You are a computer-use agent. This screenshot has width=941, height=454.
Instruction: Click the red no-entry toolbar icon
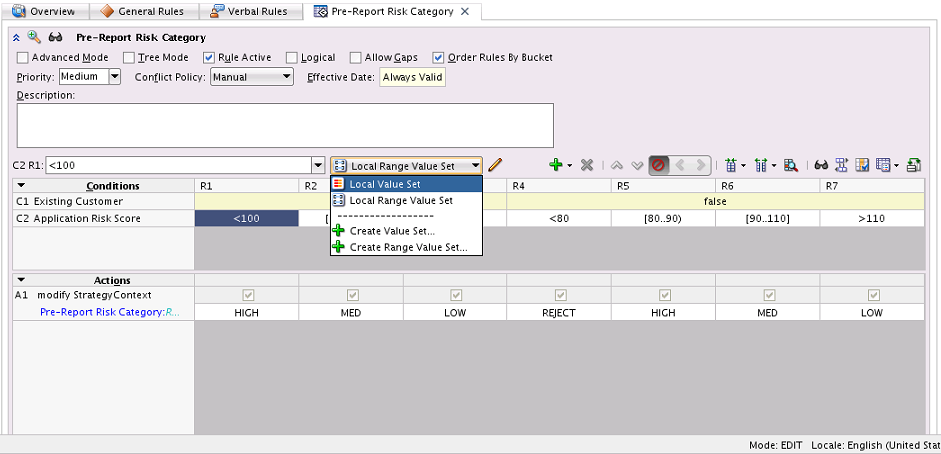click(x=658, y=165)
